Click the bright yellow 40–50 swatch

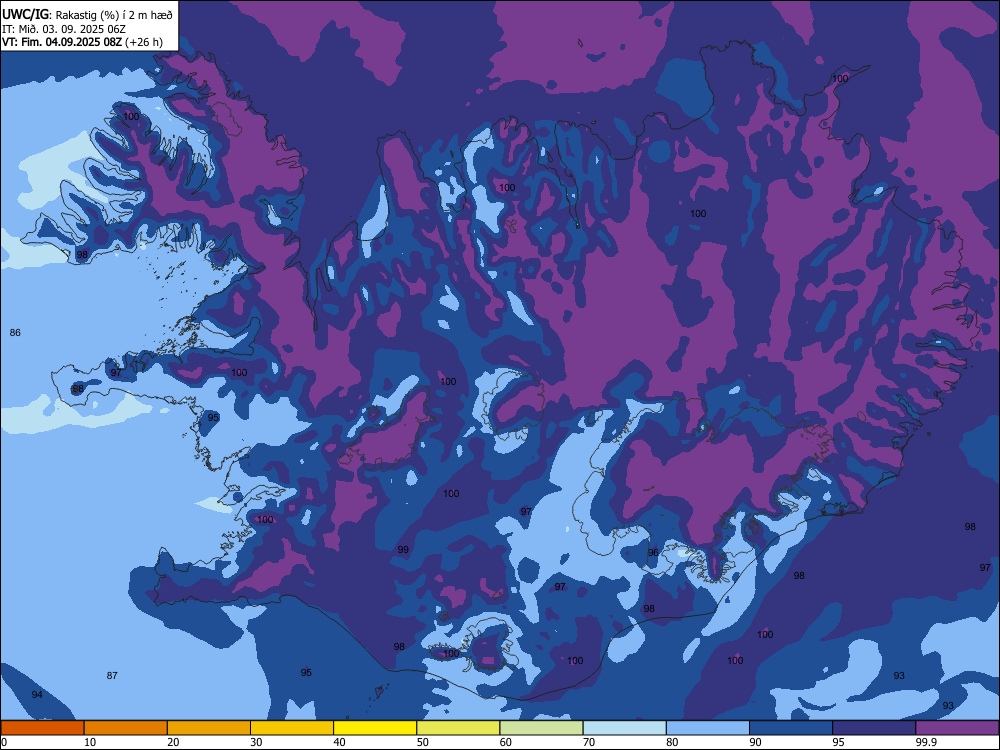pyautogui.click(x=375, y=728)
